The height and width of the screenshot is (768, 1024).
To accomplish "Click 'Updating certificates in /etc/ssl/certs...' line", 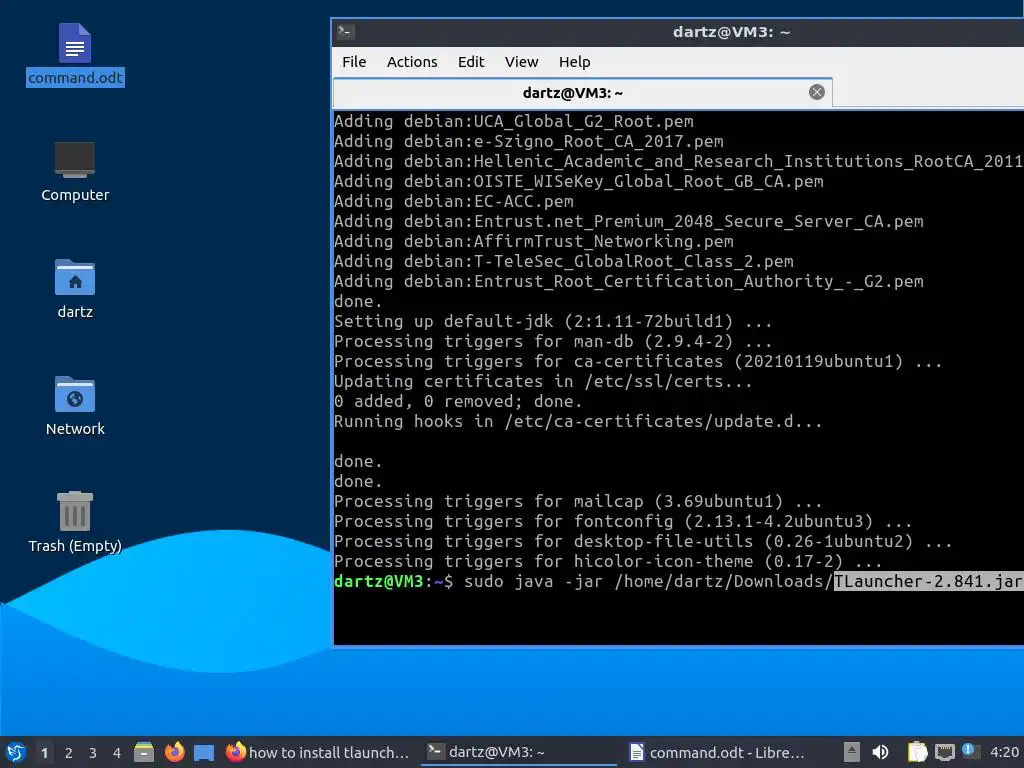I will point(543,381).
